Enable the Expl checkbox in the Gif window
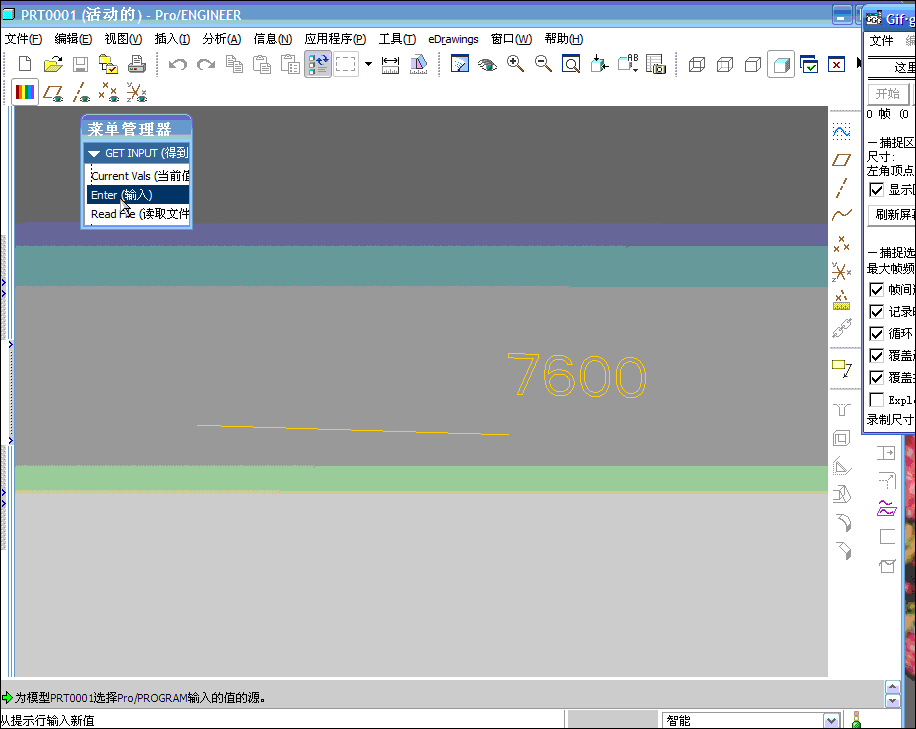The width and height of the screenshot is (916, 729). point(876,400)
